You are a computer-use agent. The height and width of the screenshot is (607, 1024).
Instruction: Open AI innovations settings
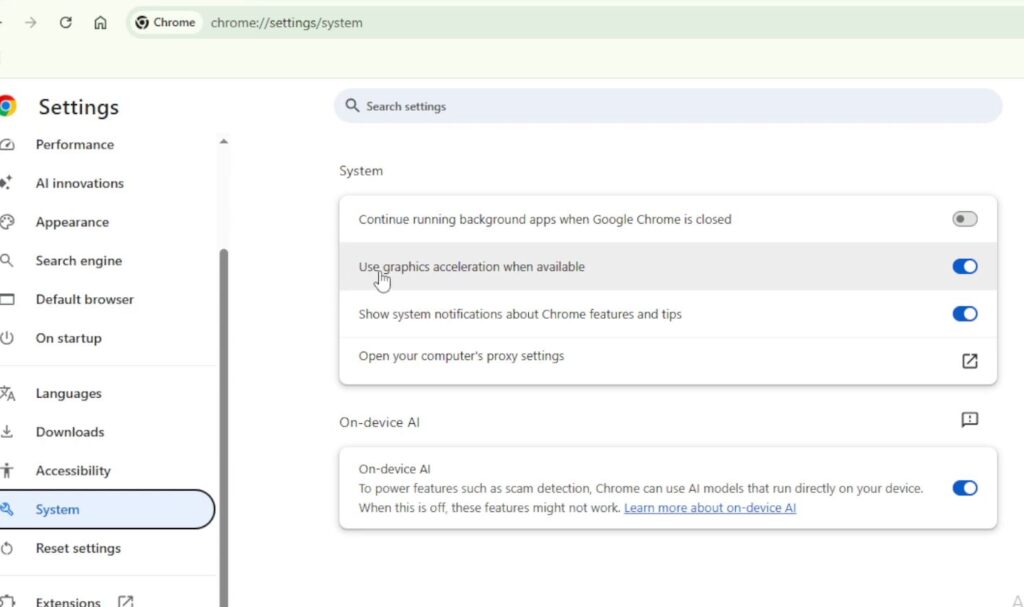coord(79,183)
